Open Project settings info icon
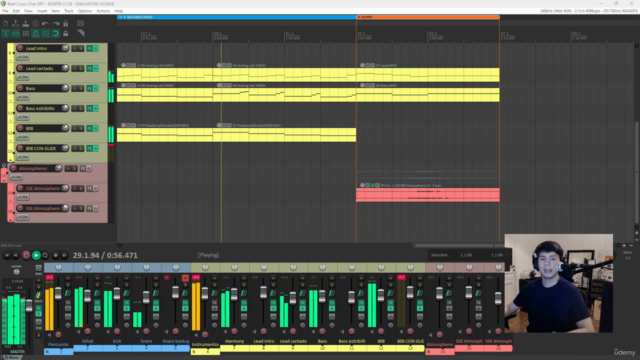640x360 pixels. click(x=36, y=24)
